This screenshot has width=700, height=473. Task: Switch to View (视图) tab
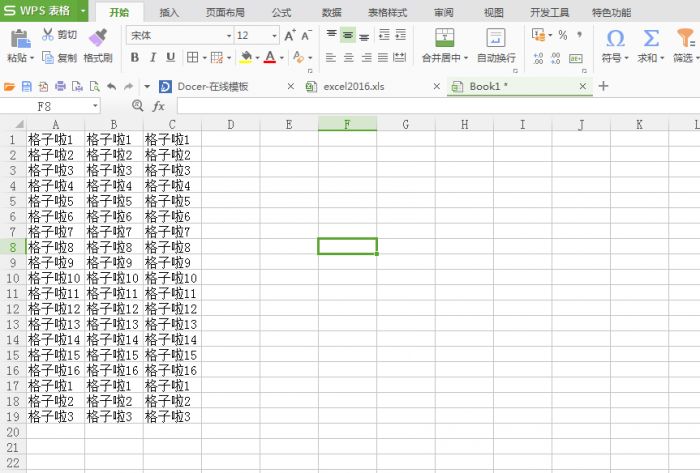pyautogui.click(x=494, y=12)
